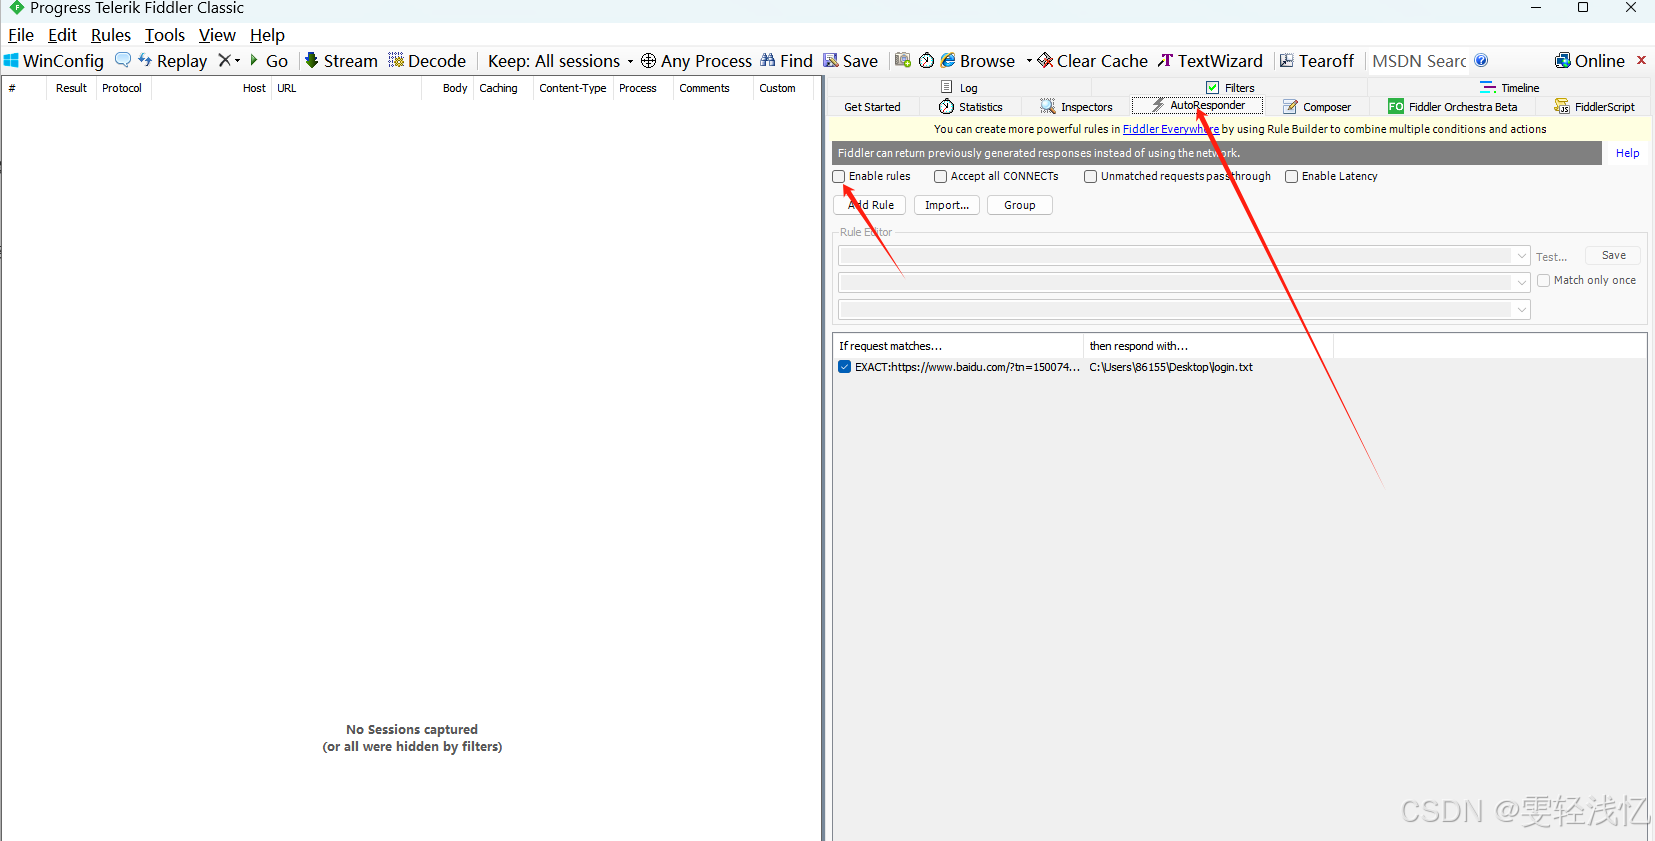Open Find sessions
This screenshot has height=841, width=1655.
click(786, 61)
